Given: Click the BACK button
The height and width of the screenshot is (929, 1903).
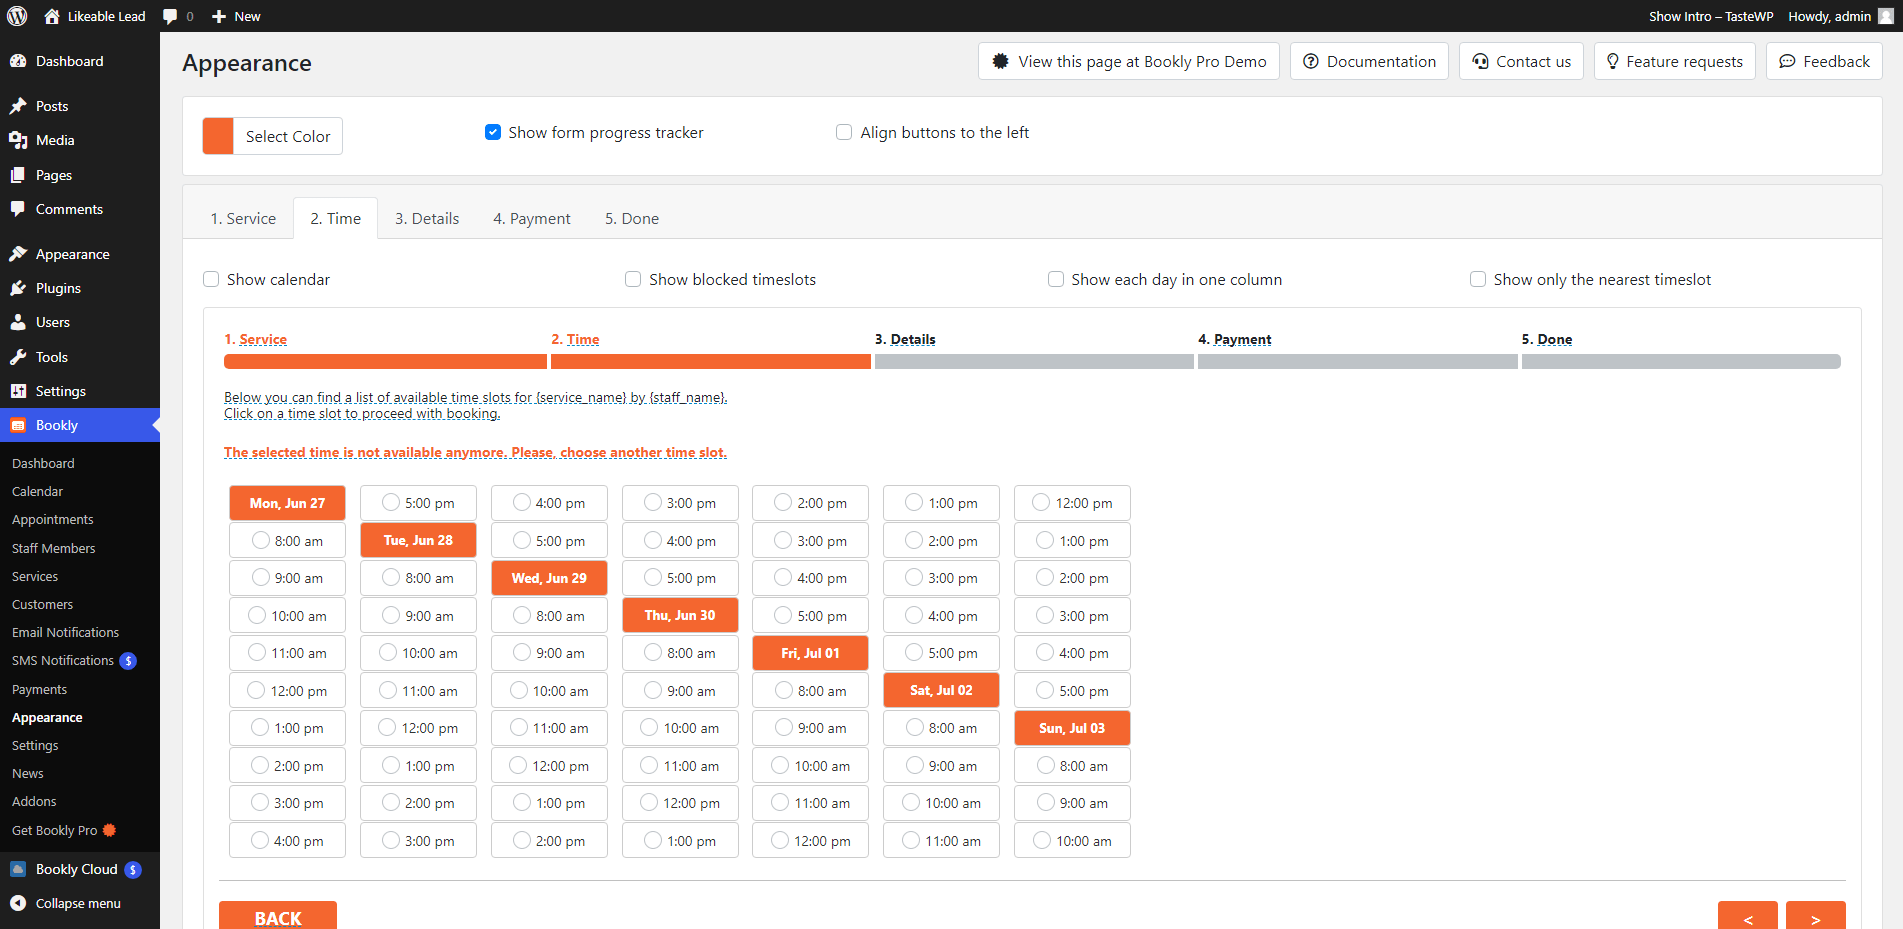Looking at the screenshot, I should (278, 917).
